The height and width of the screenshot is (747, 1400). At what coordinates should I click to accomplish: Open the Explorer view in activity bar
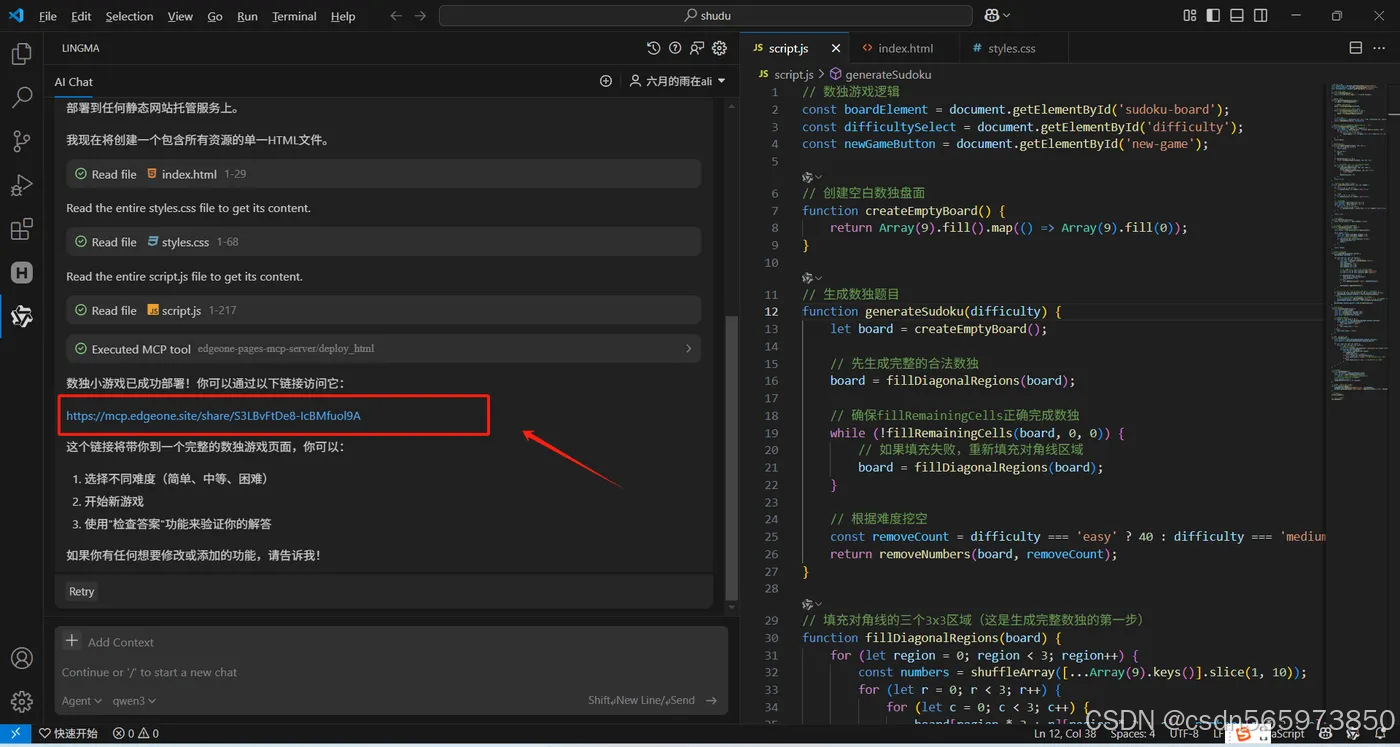(21, 54)
